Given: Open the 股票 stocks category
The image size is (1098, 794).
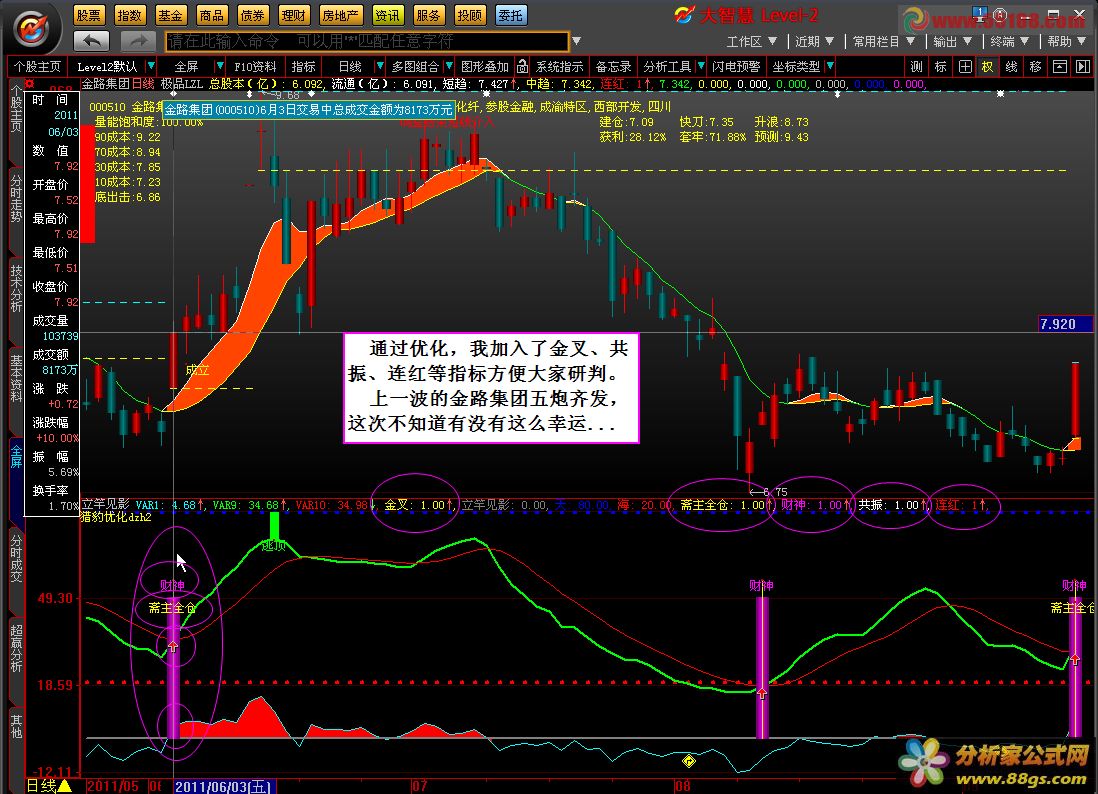Looking at the screenshot, I should click(89, 15).
